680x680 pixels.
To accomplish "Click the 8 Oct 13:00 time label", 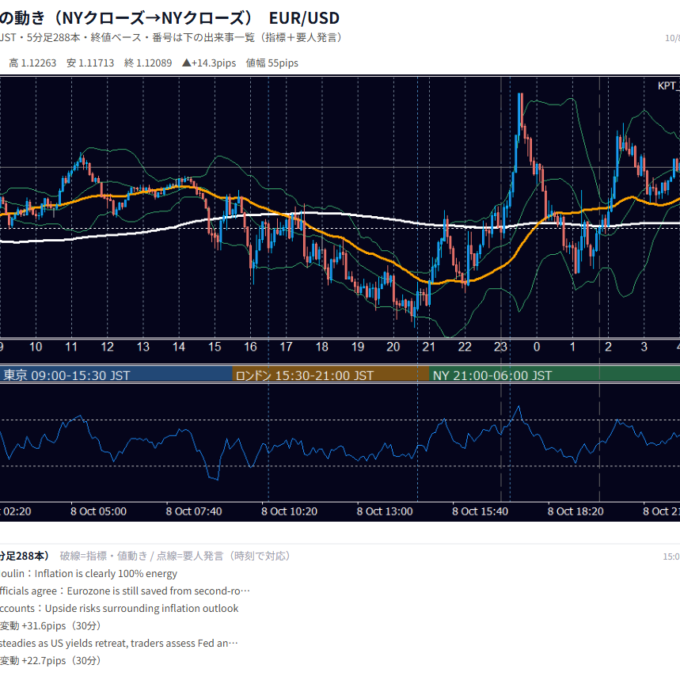I will click(385, 512).
